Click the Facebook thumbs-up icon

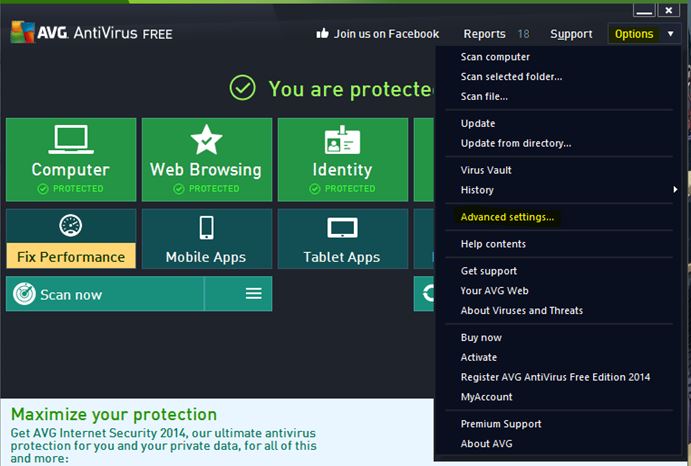tap(323, 33)
